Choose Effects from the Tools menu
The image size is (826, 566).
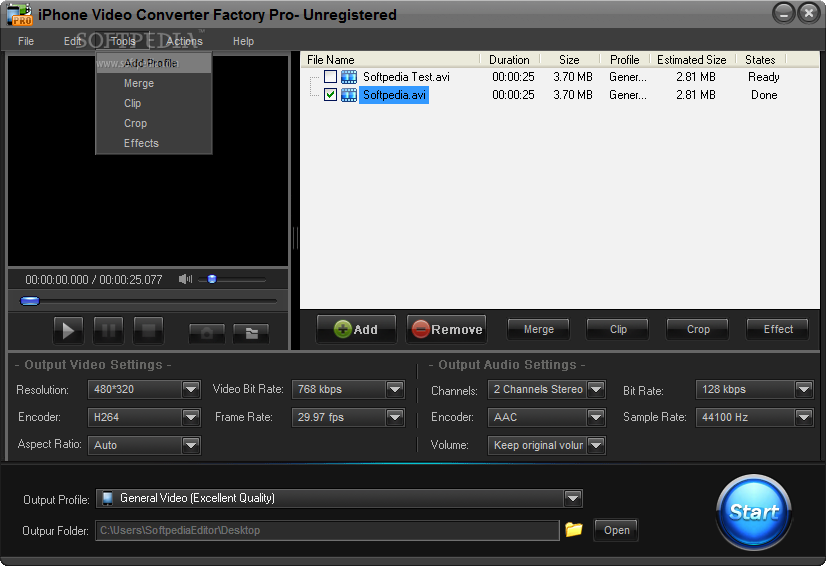[x=154, y=143]
